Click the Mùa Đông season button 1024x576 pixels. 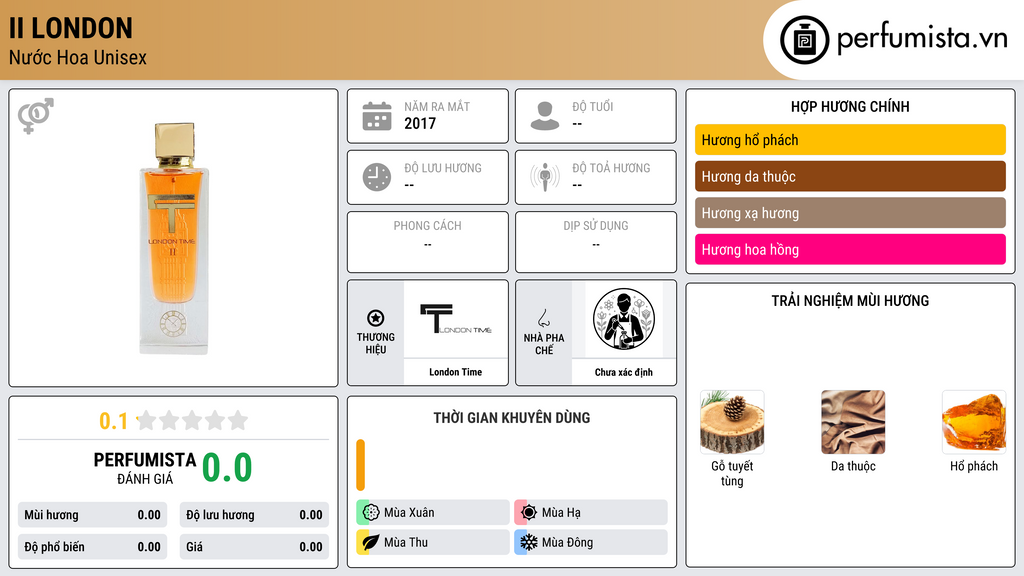591,542
